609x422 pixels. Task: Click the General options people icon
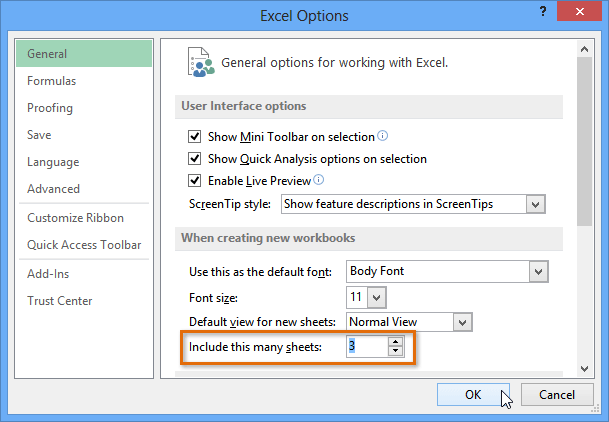(201, 62)
